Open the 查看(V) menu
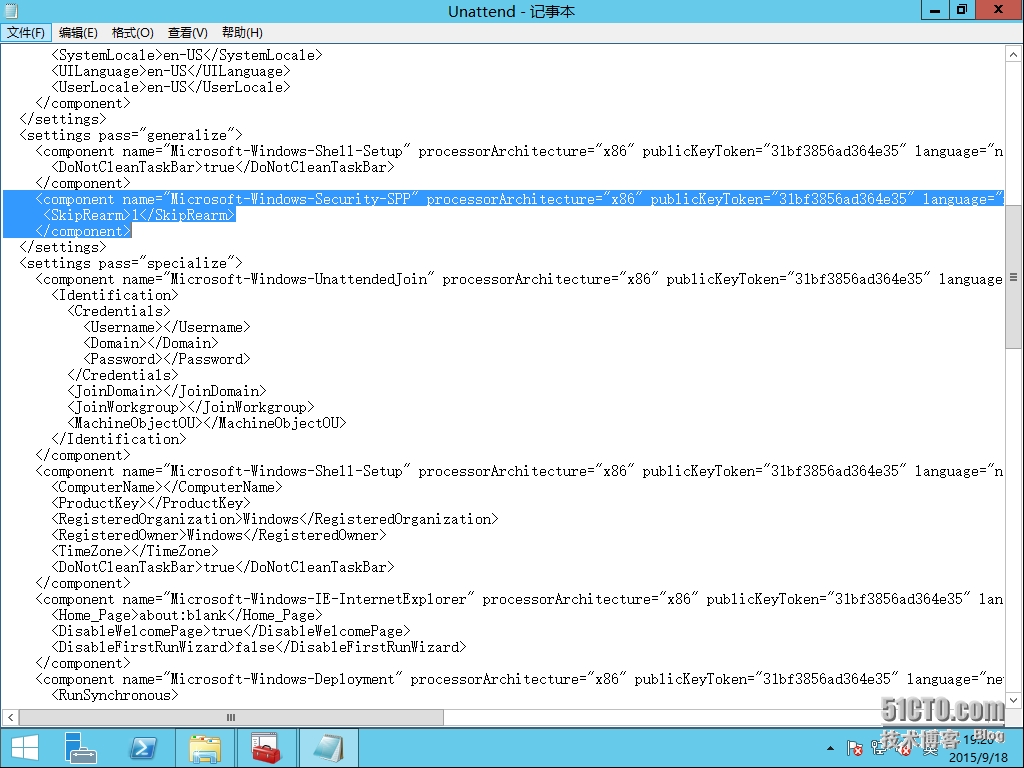Image resolution: width=1024 pixels, height=768 pixels. tap(187, 33)
